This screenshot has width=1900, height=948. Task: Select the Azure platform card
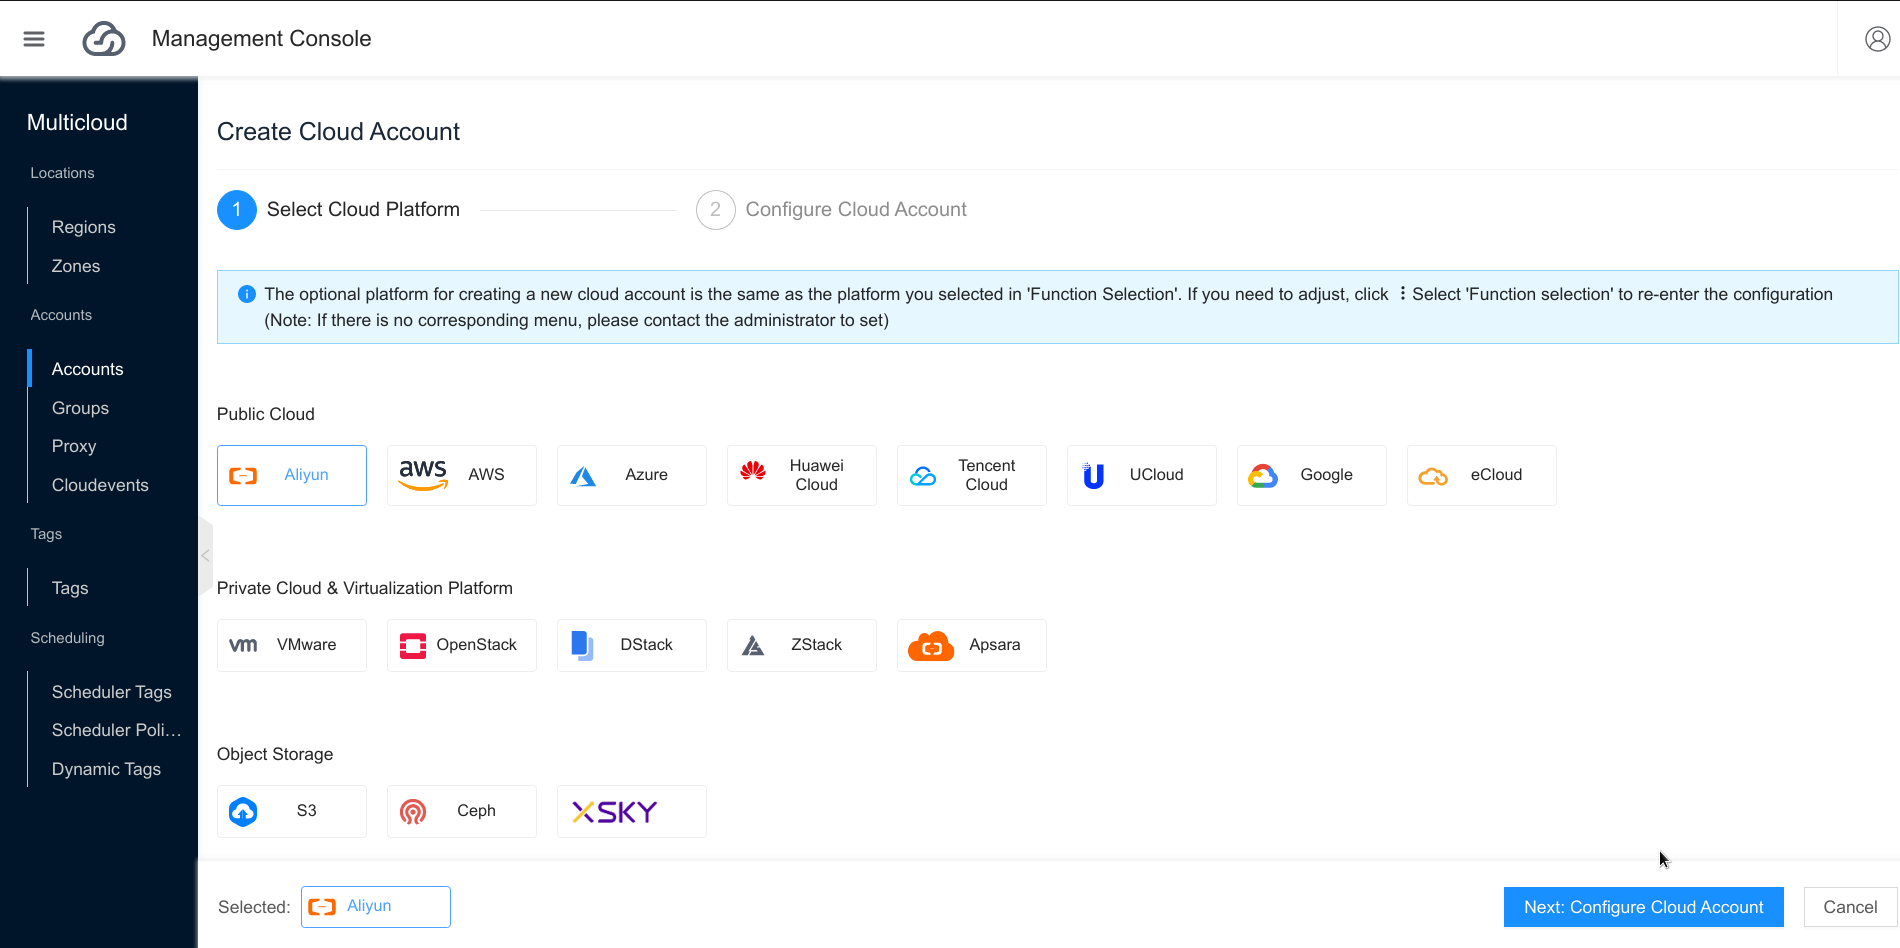[632, 475]
